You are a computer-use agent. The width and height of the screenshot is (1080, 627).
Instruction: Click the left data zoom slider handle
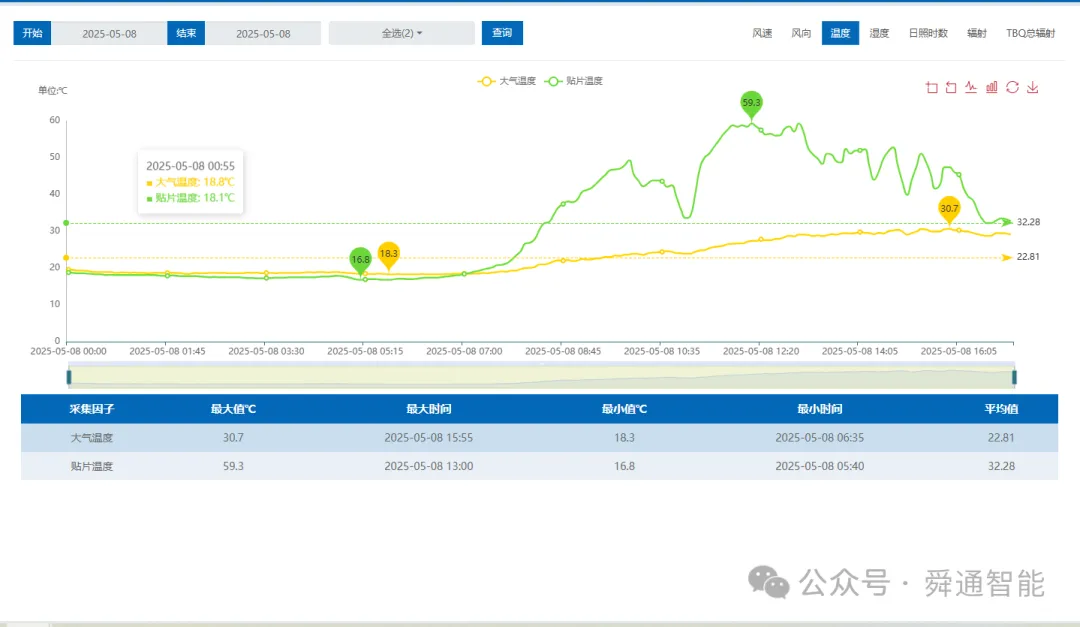pyautogui.click(x=69, y=377)
